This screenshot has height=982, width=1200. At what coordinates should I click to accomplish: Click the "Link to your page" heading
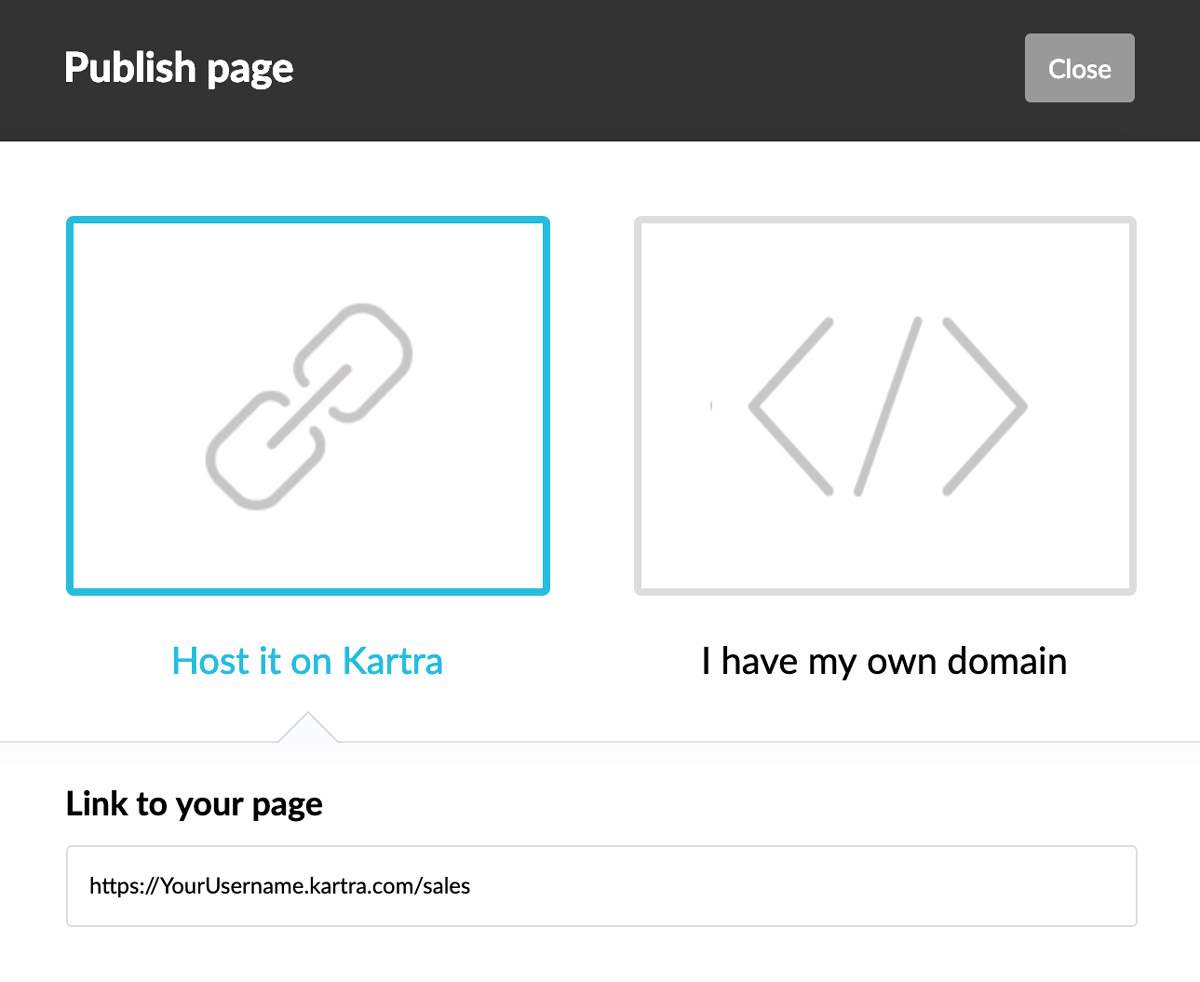tap(194, 804)
